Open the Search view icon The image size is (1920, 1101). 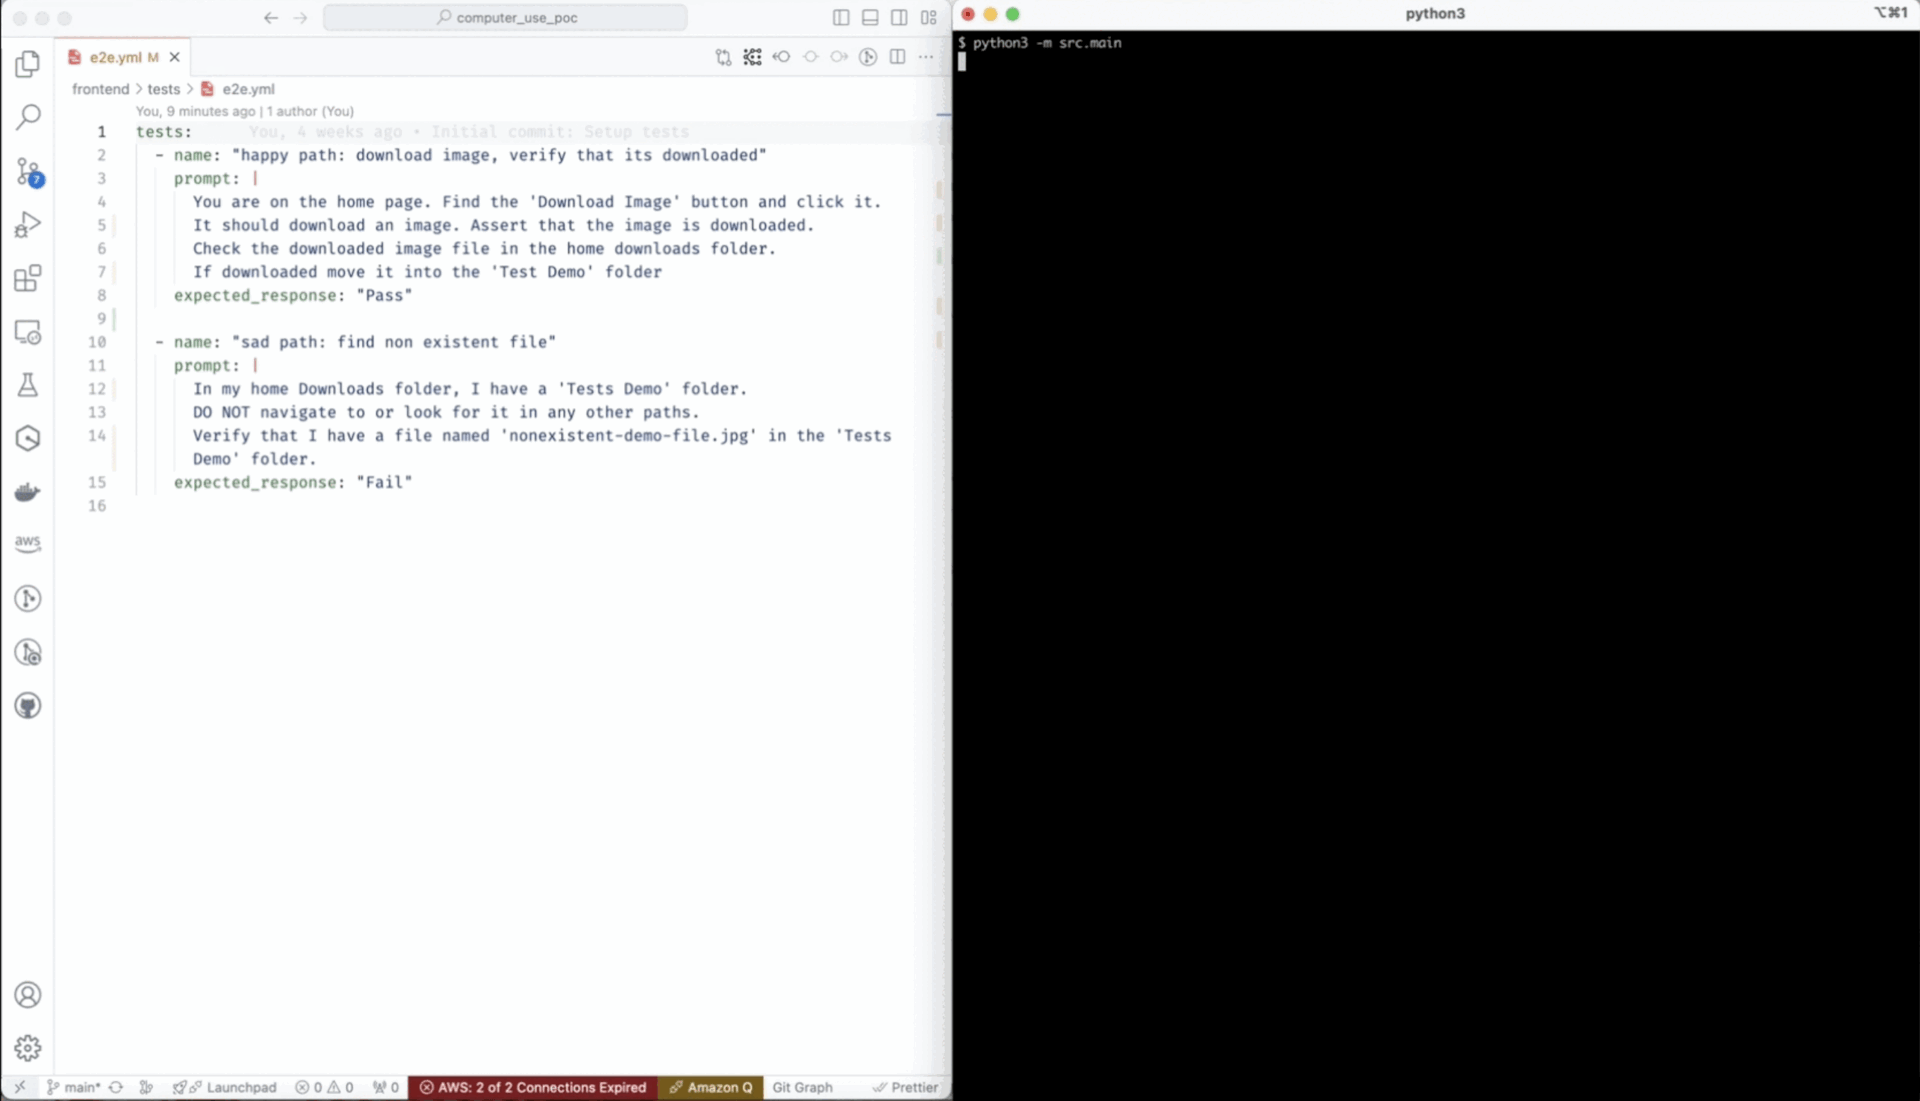pyautogui.click(x=28, y=117)
